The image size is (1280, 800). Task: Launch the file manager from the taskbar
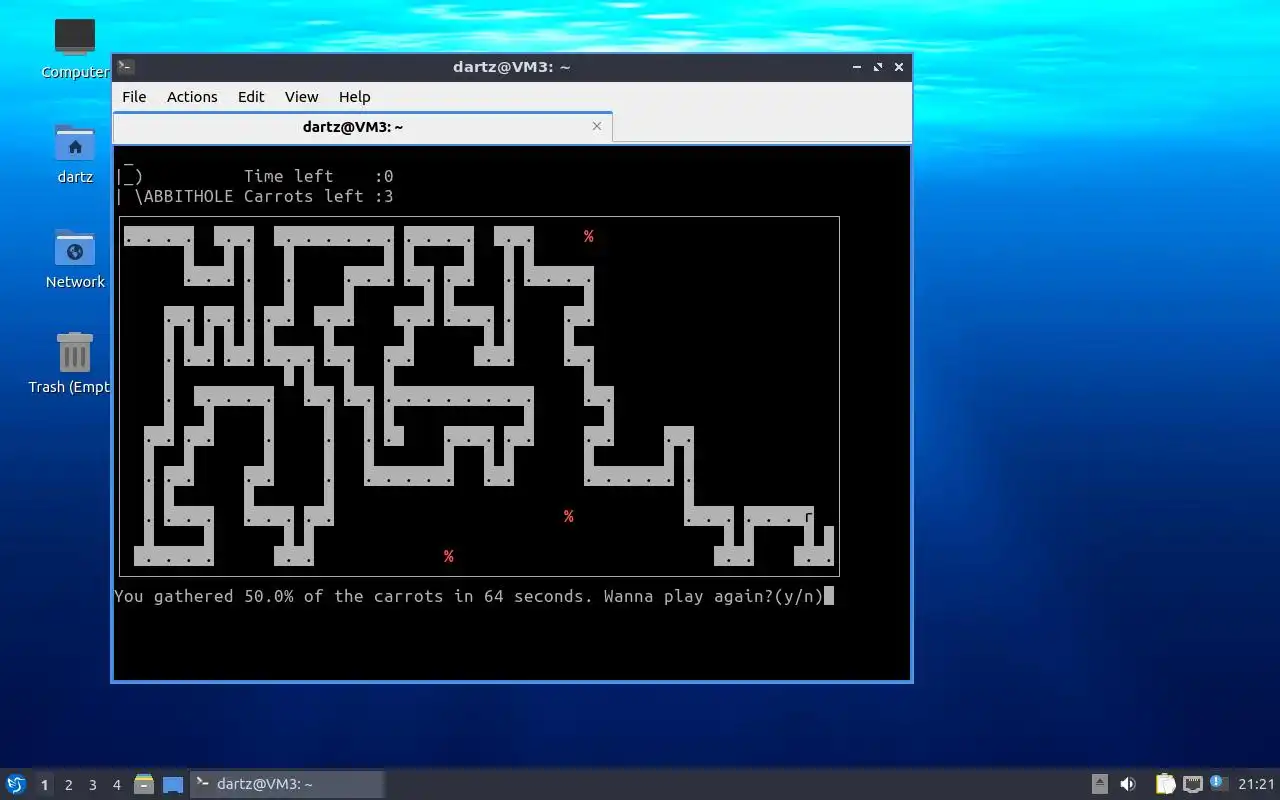pyautogui.click(x=144, y=784)
